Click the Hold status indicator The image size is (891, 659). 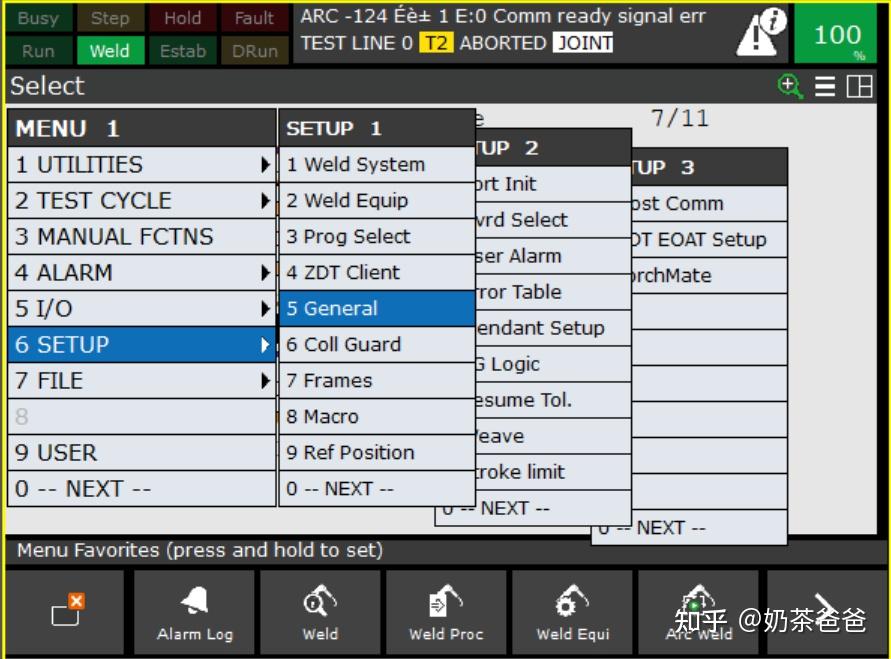coord(182,19)
